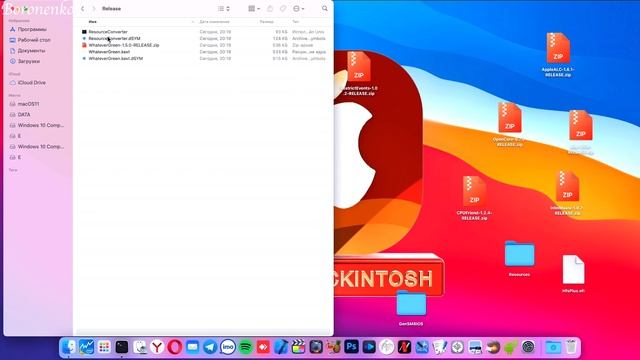Open Загрузки in the Finder sidebar
The width and height of the screenshot is (640, 360).
pyautogui.click(x=29, y=61)
